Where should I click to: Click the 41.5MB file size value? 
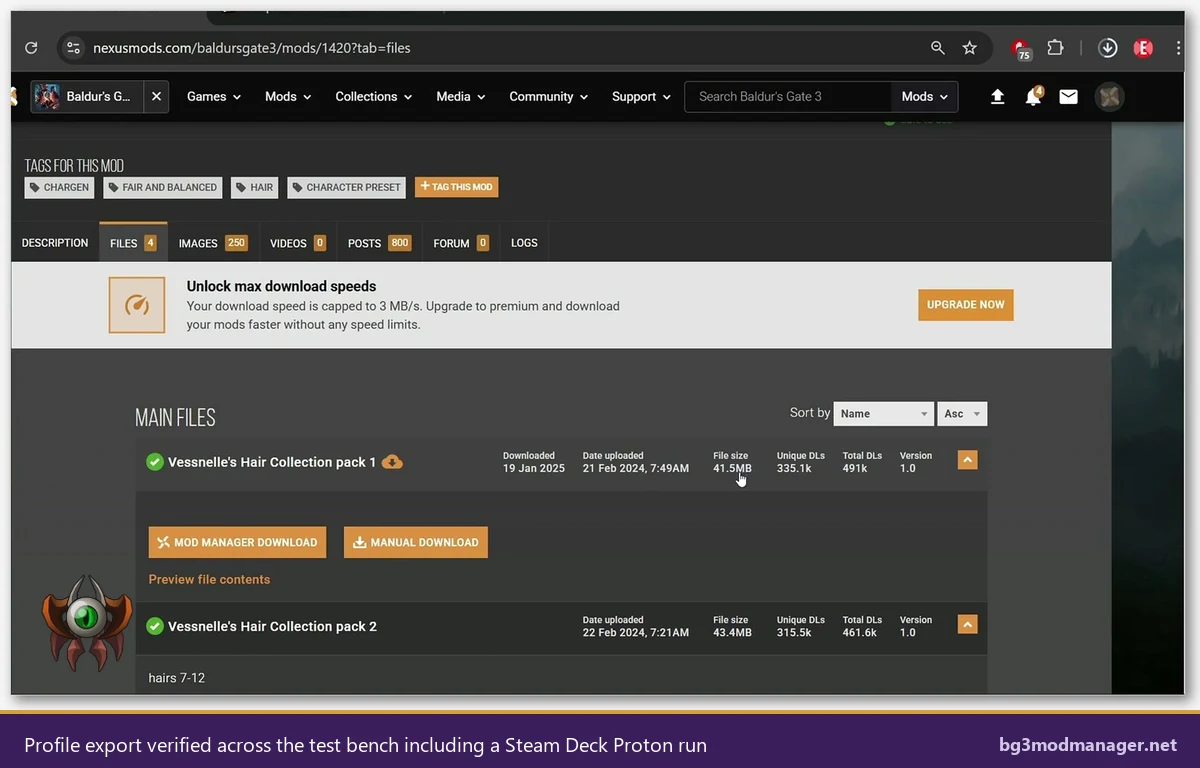[732, 468]
